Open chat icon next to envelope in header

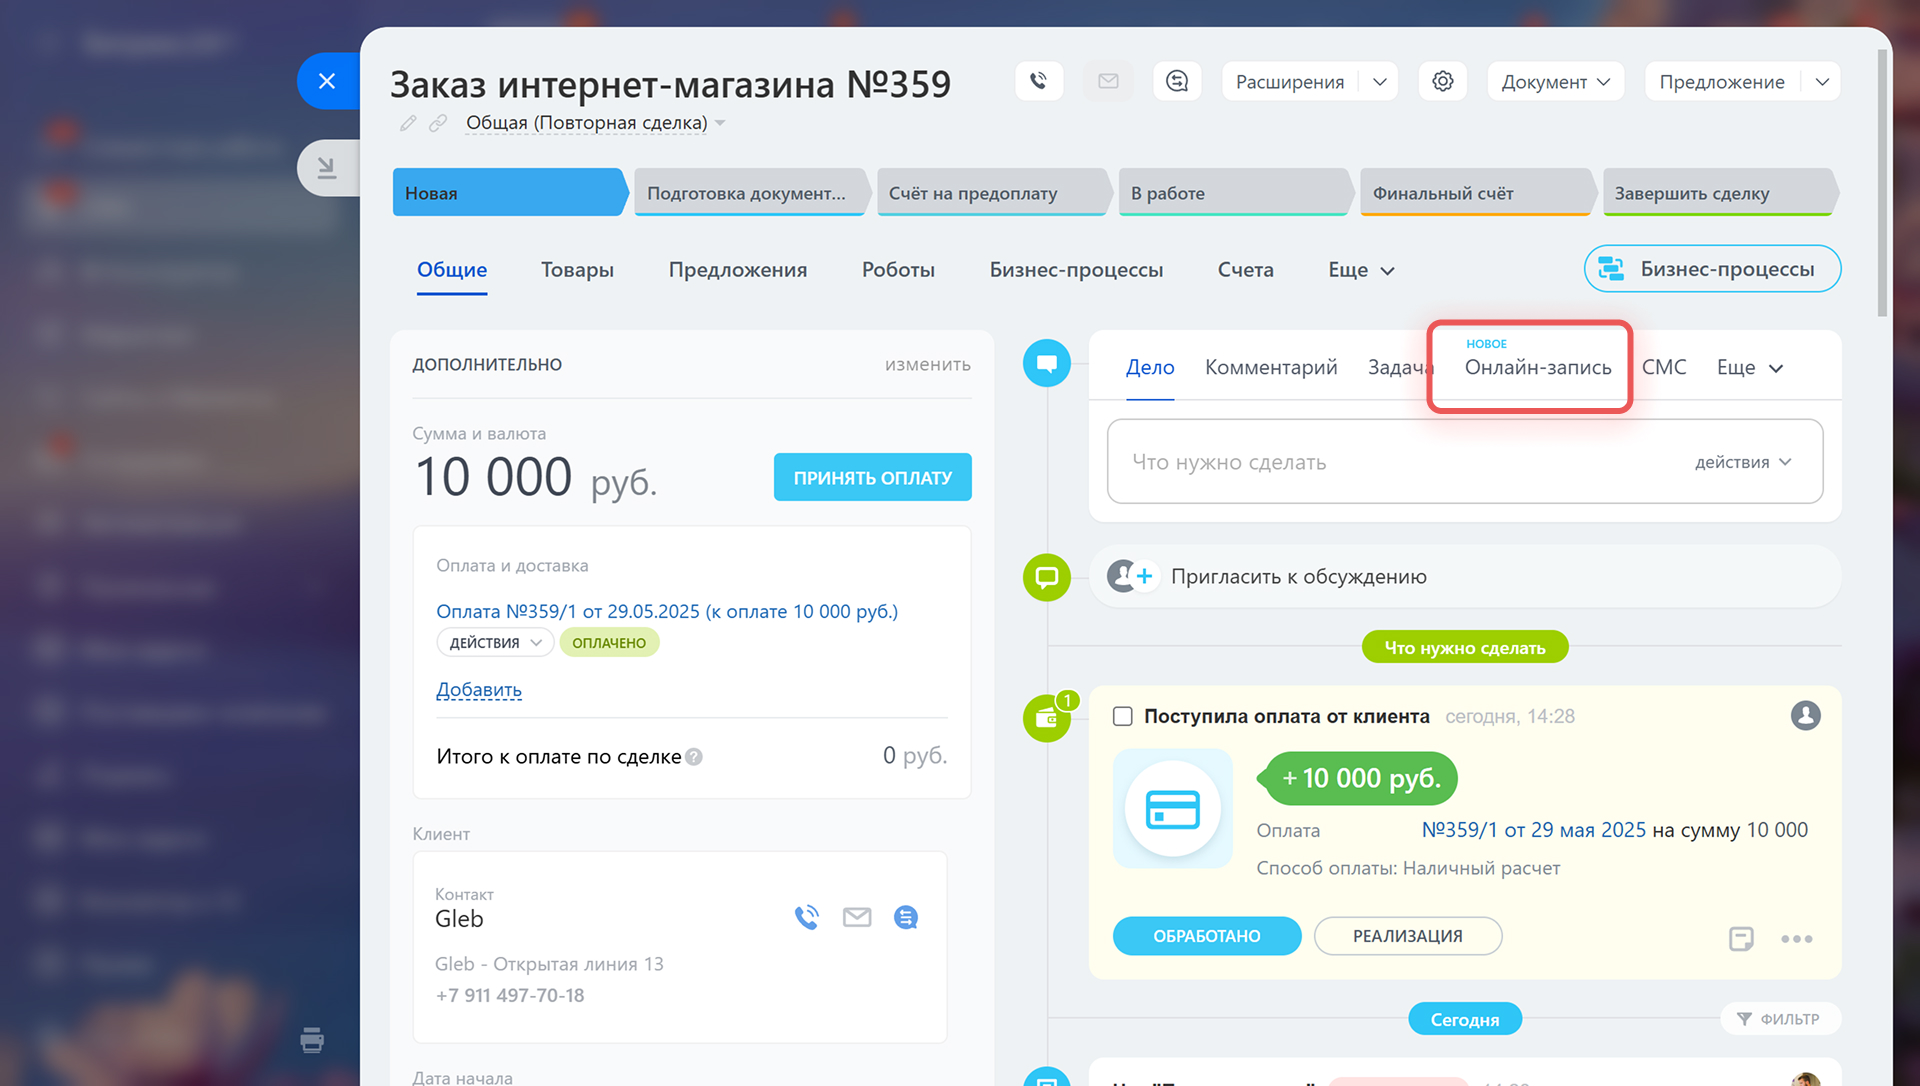point(1177,81)
